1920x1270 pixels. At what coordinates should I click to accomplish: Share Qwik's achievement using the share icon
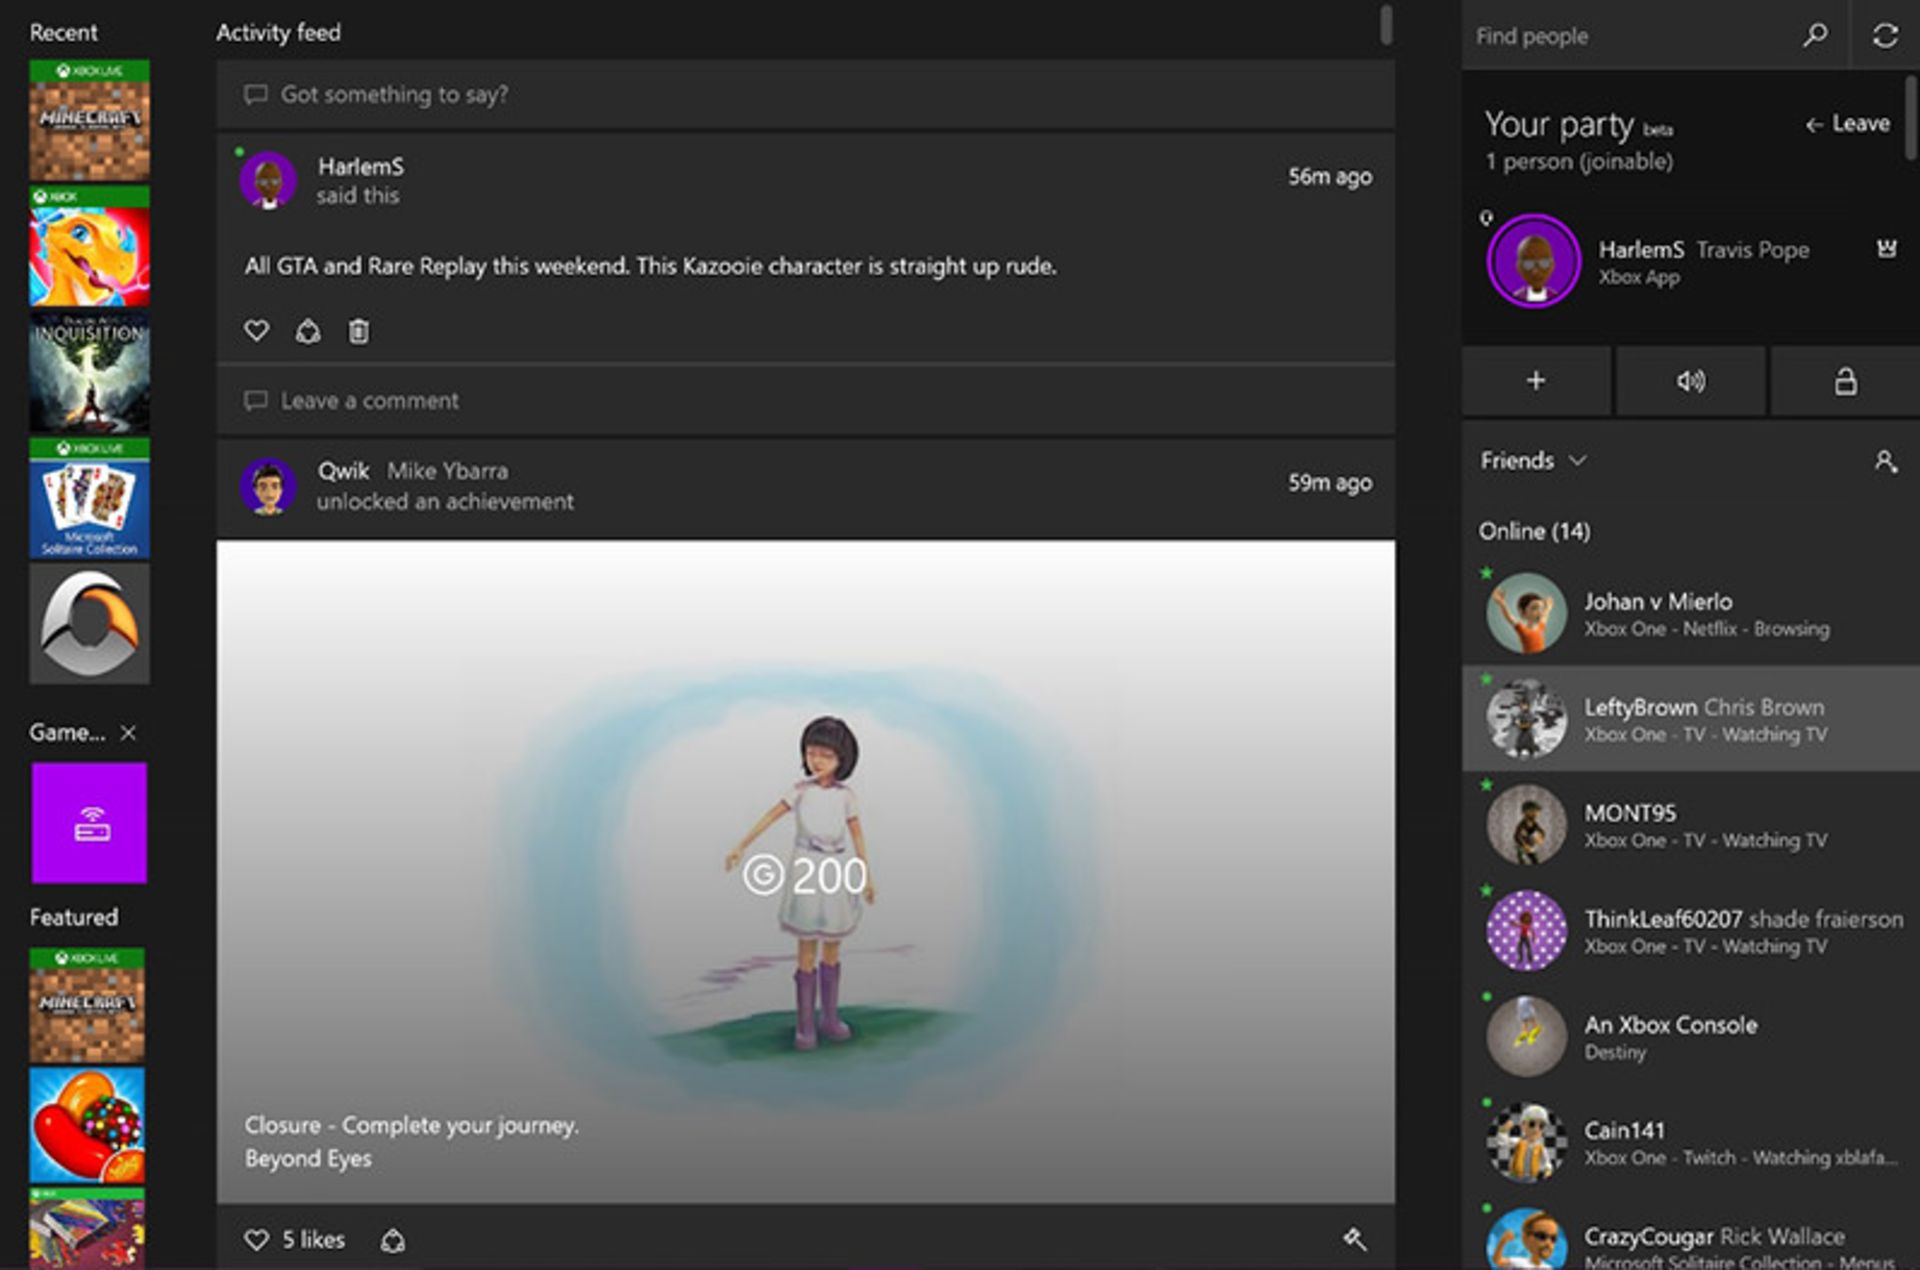click(393, 1240)
